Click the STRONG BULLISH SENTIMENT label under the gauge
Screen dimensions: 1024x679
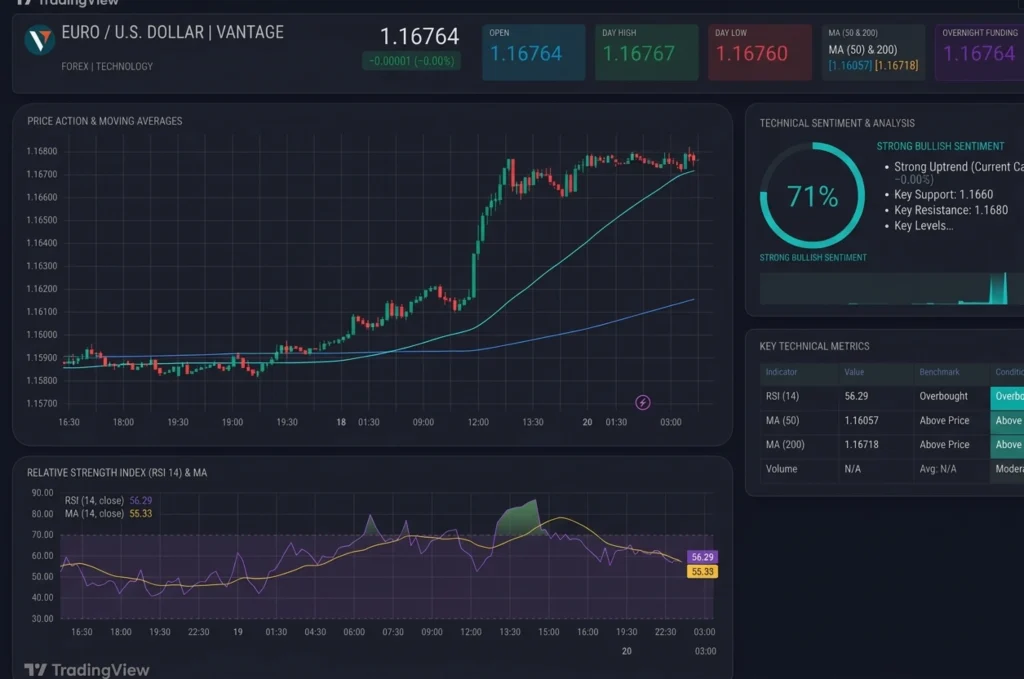click(x=813, y=258)
